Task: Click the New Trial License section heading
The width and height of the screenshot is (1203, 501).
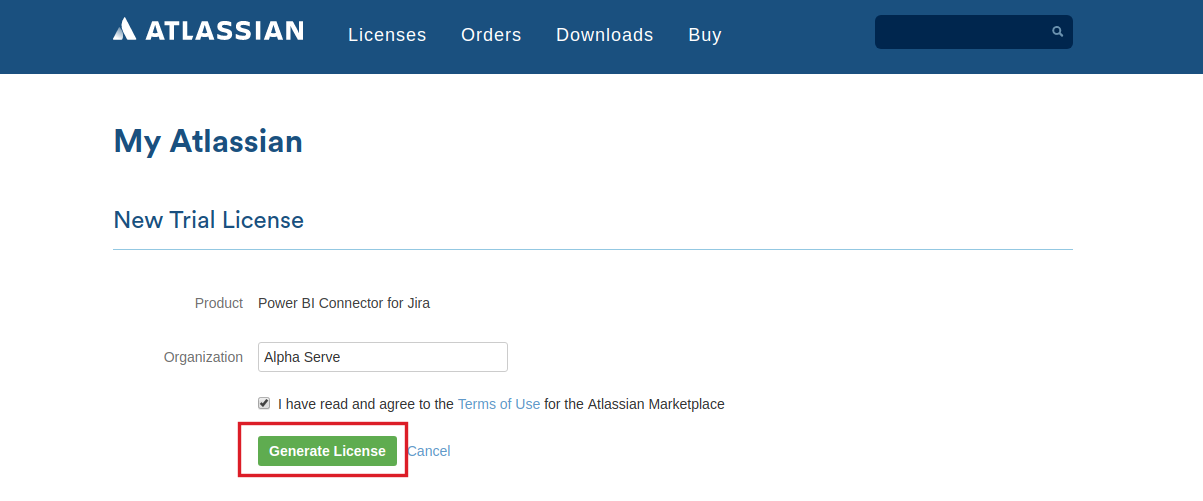Action: coord(209,219)
